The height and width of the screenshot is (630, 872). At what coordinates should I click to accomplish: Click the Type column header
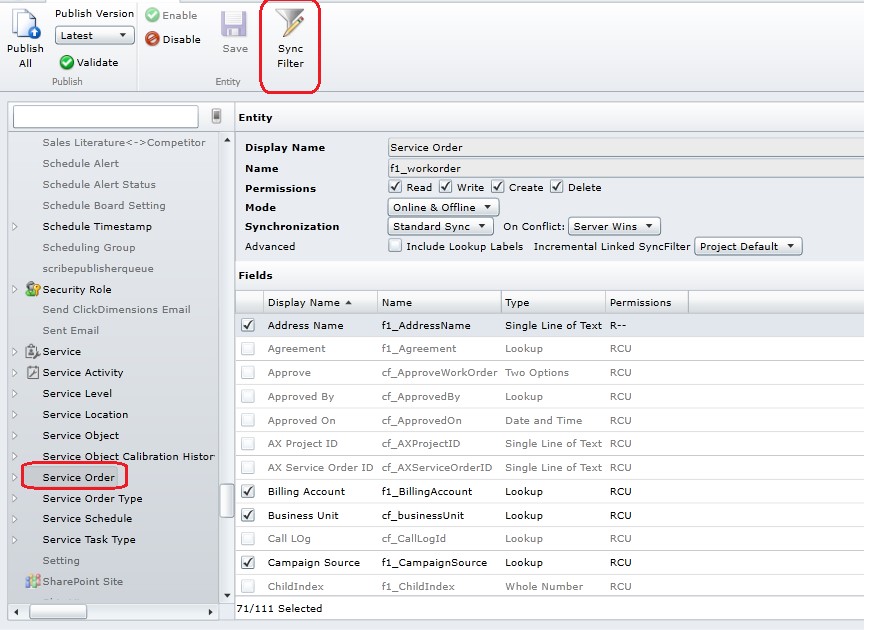click(553, 302)
